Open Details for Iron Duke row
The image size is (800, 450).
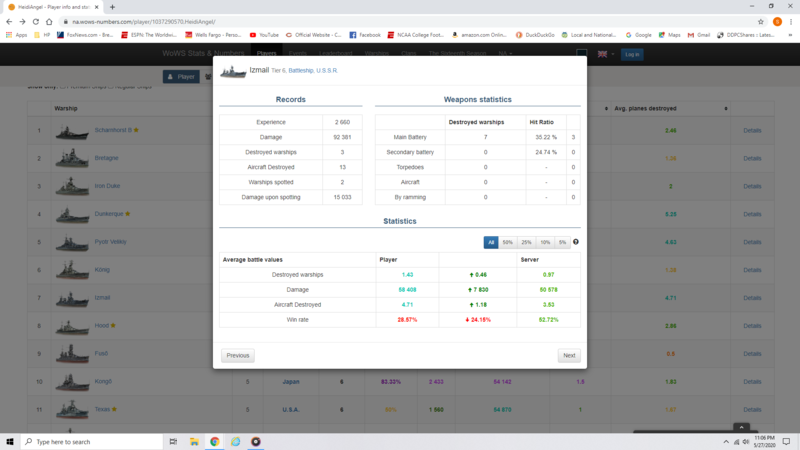[x=752, y=186]
